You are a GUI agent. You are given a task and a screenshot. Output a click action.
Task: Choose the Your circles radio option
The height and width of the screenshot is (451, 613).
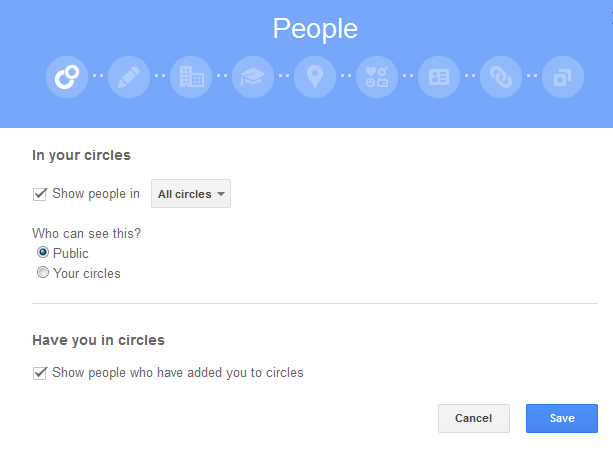(x=43, y=272)
